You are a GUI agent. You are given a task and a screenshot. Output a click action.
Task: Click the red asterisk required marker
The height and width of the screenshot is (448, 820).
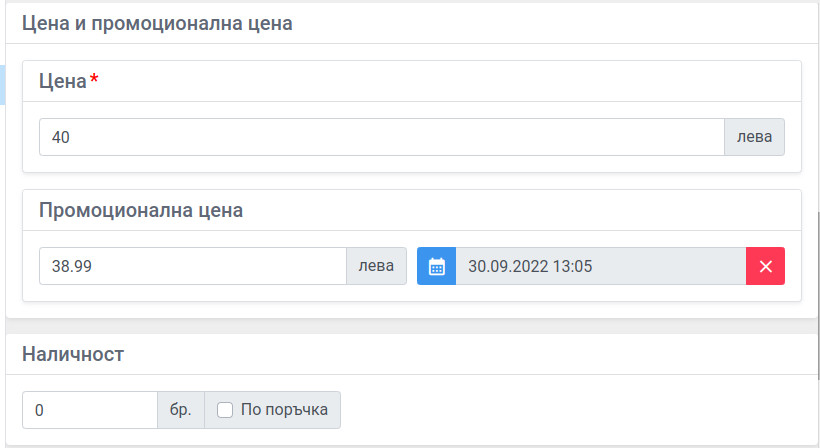[94, 78]
